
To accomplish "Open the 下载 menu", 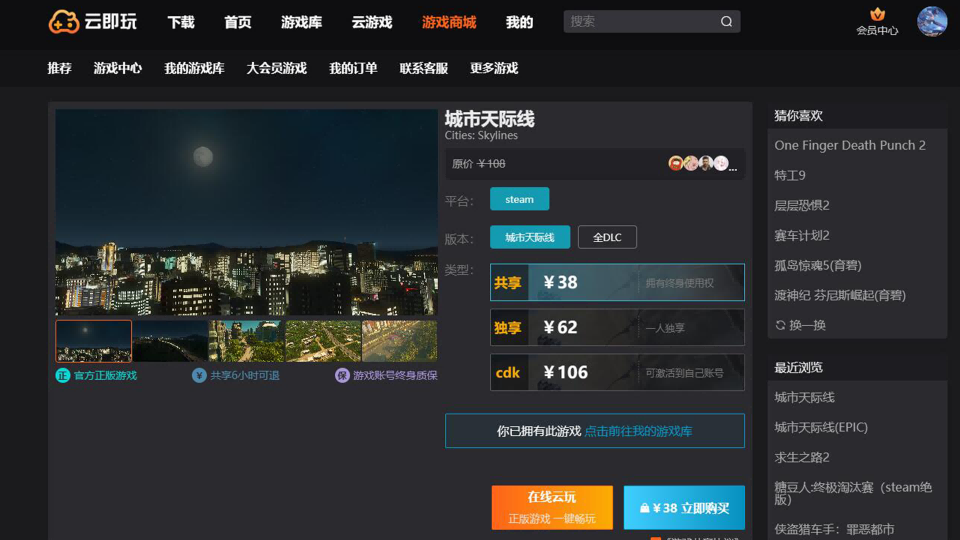I will (x=181, y=23).
